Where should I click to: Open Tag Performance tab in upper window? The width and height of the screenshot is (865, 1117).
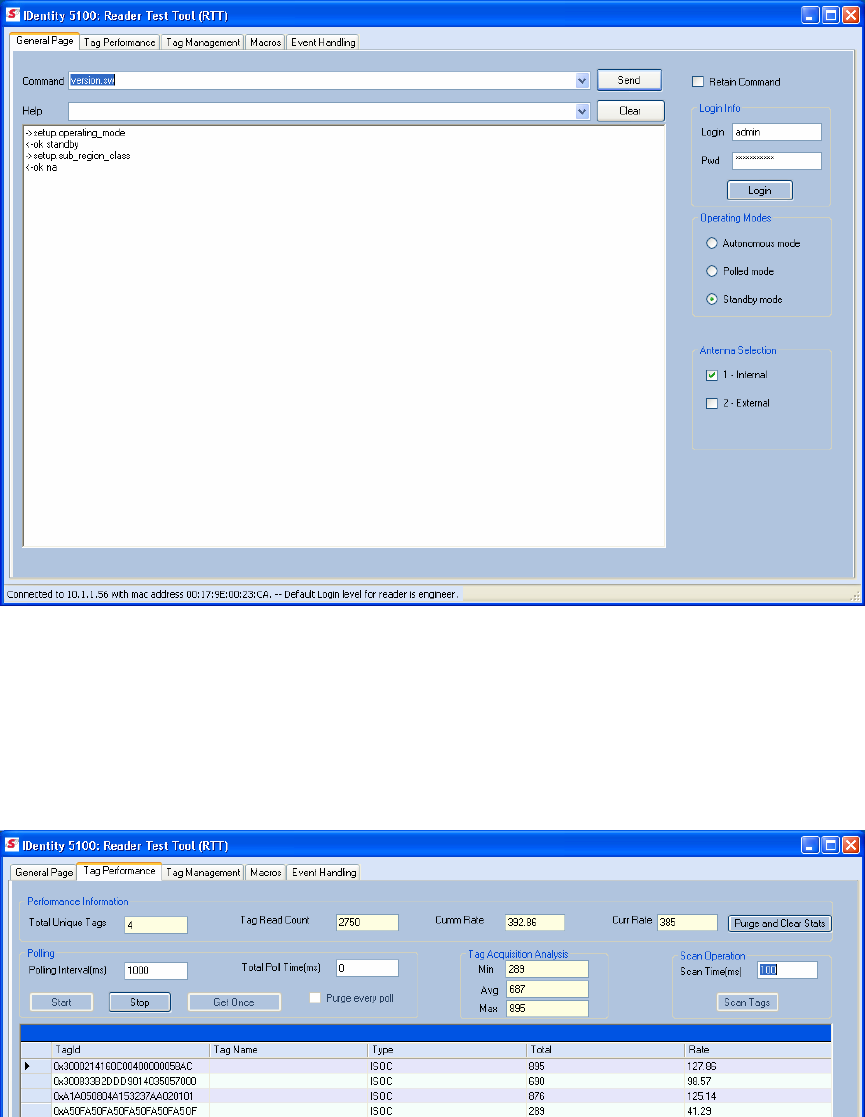coord(119,42)
